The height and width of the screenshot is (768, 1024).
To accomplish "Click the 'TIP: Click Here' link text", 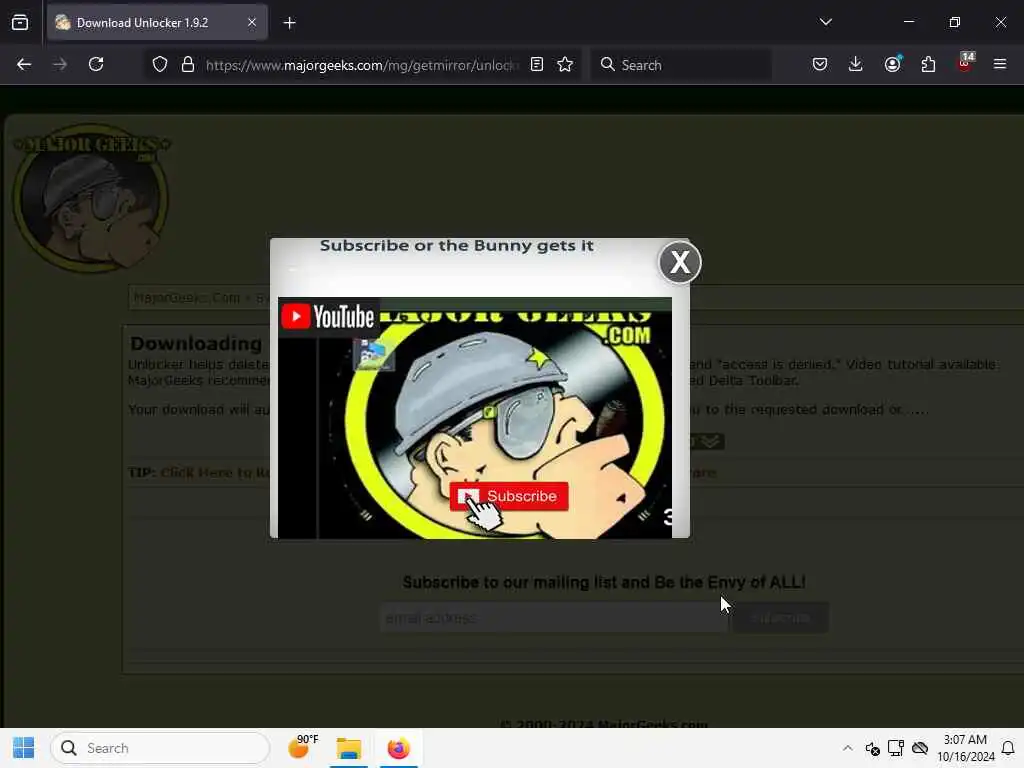I will (199, 472).
